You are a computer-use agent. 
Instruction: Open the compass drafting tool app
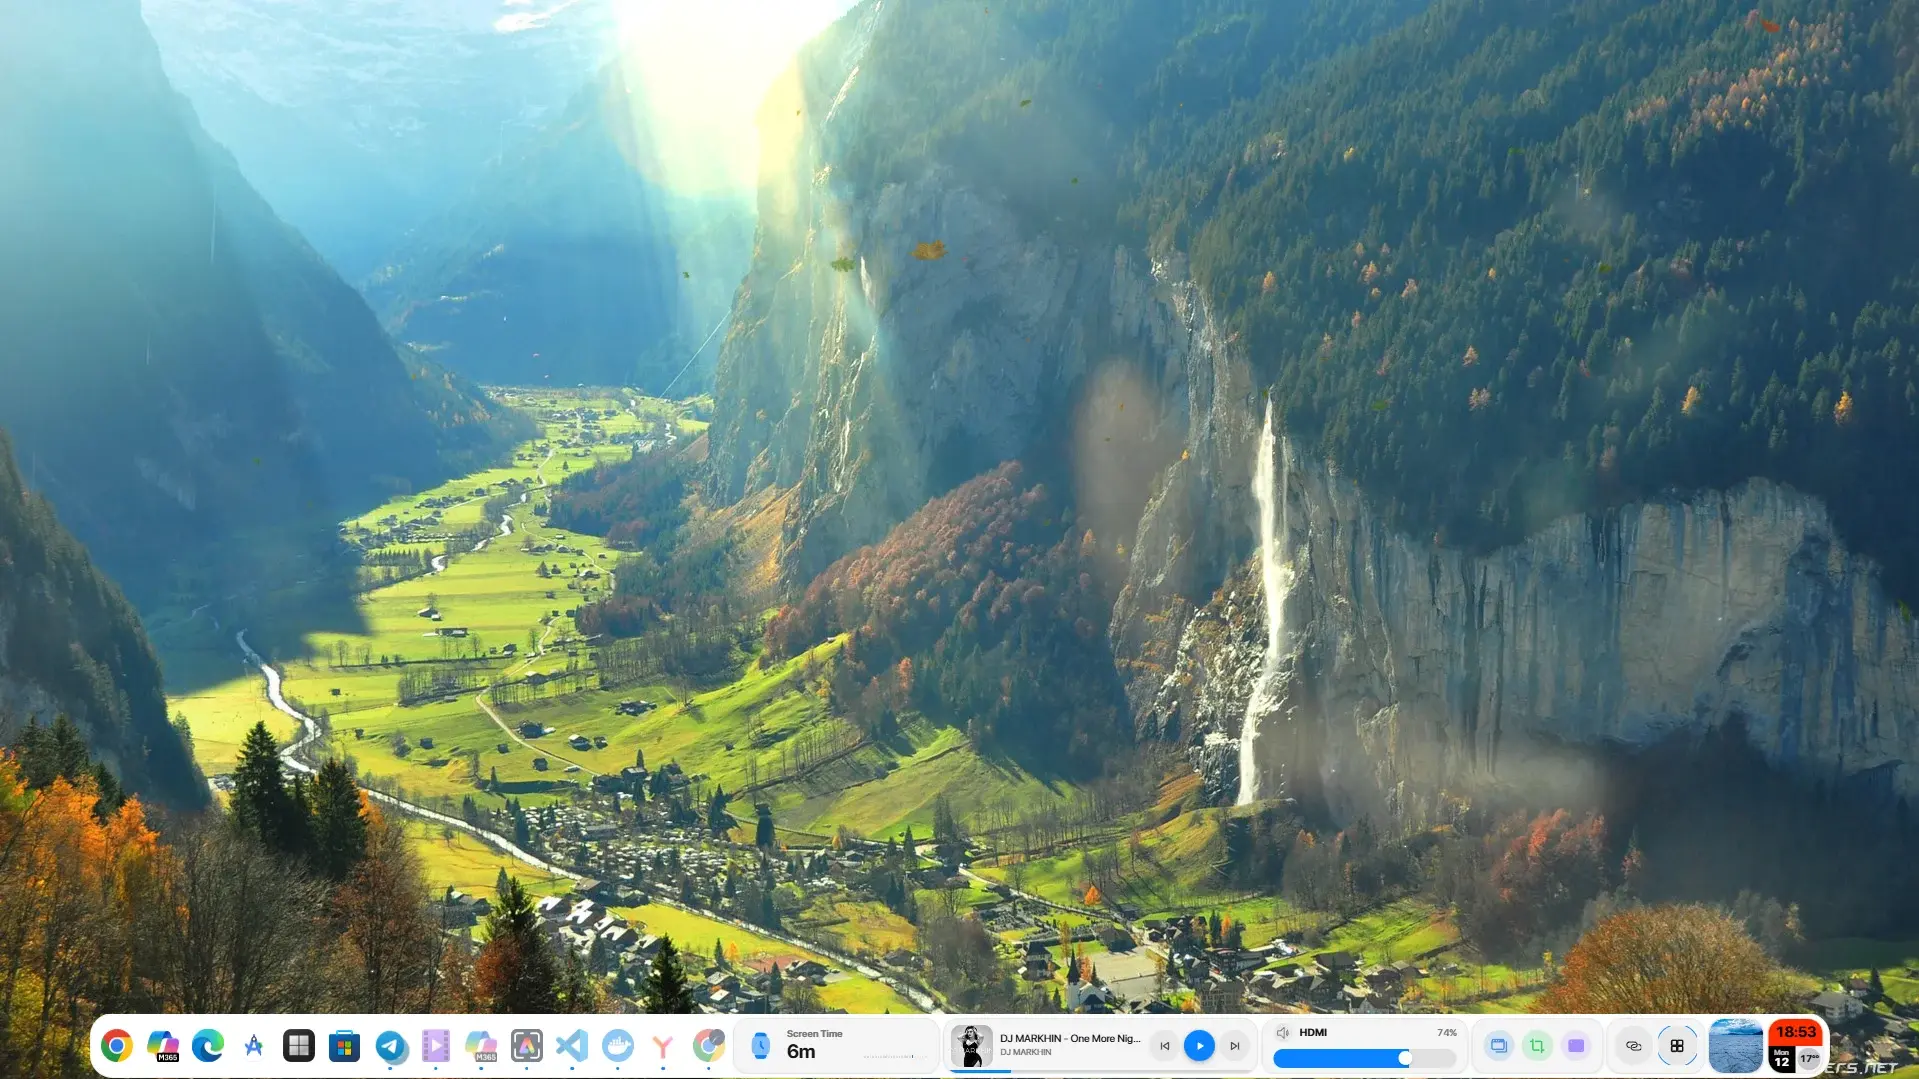point(254,1046)
